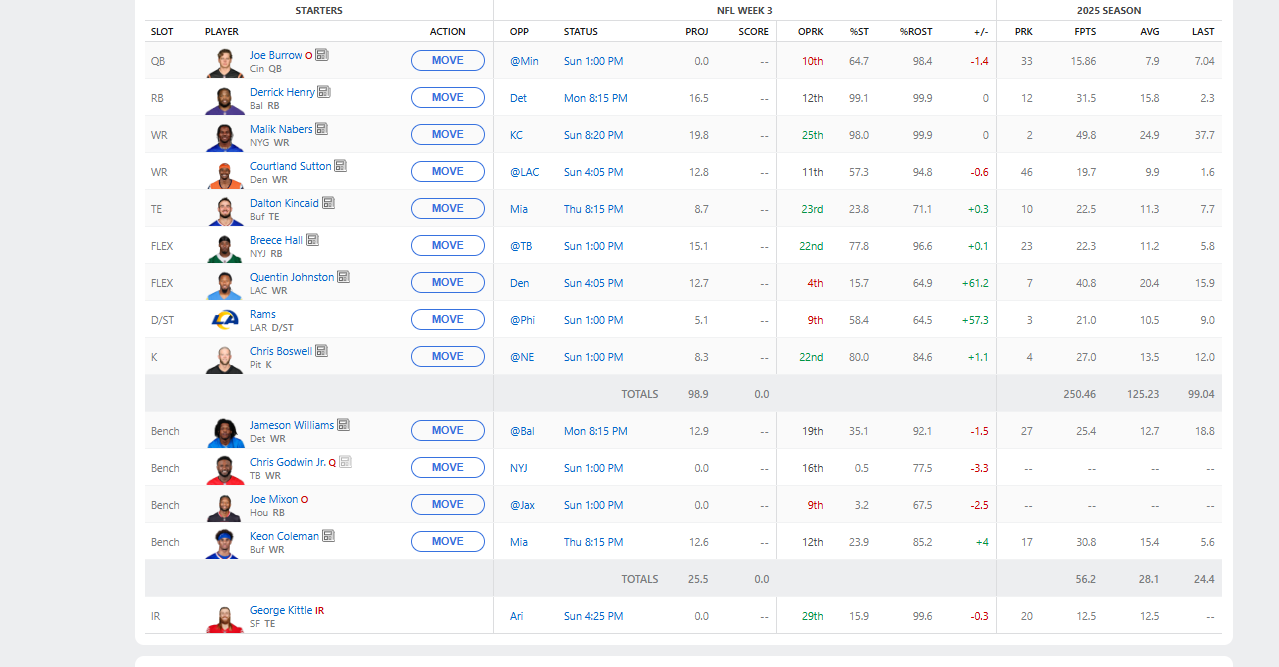The width and height of the screenshot is (1279, 667).
Task: Click Keon Coleman's Thu 8:15 PM status
Action: pyautogui.click(x=593, y=542)
